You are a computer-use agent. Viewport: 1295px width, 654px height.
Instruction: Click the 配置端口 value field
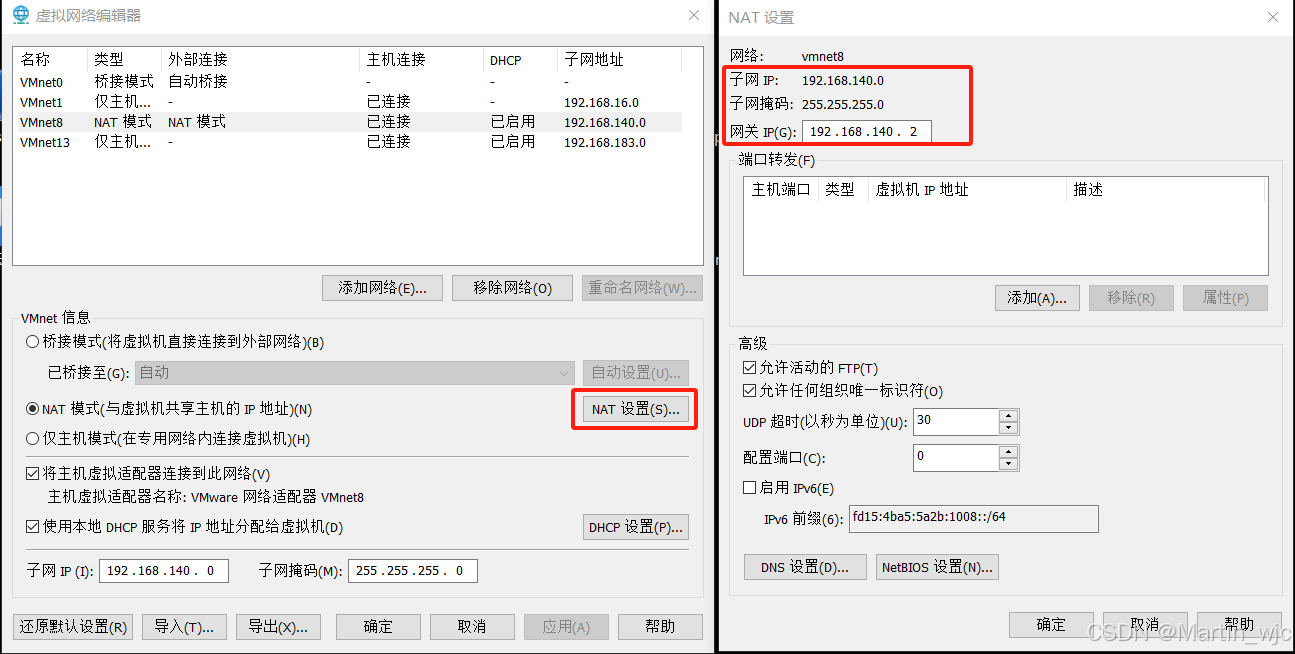coord(956,458)
